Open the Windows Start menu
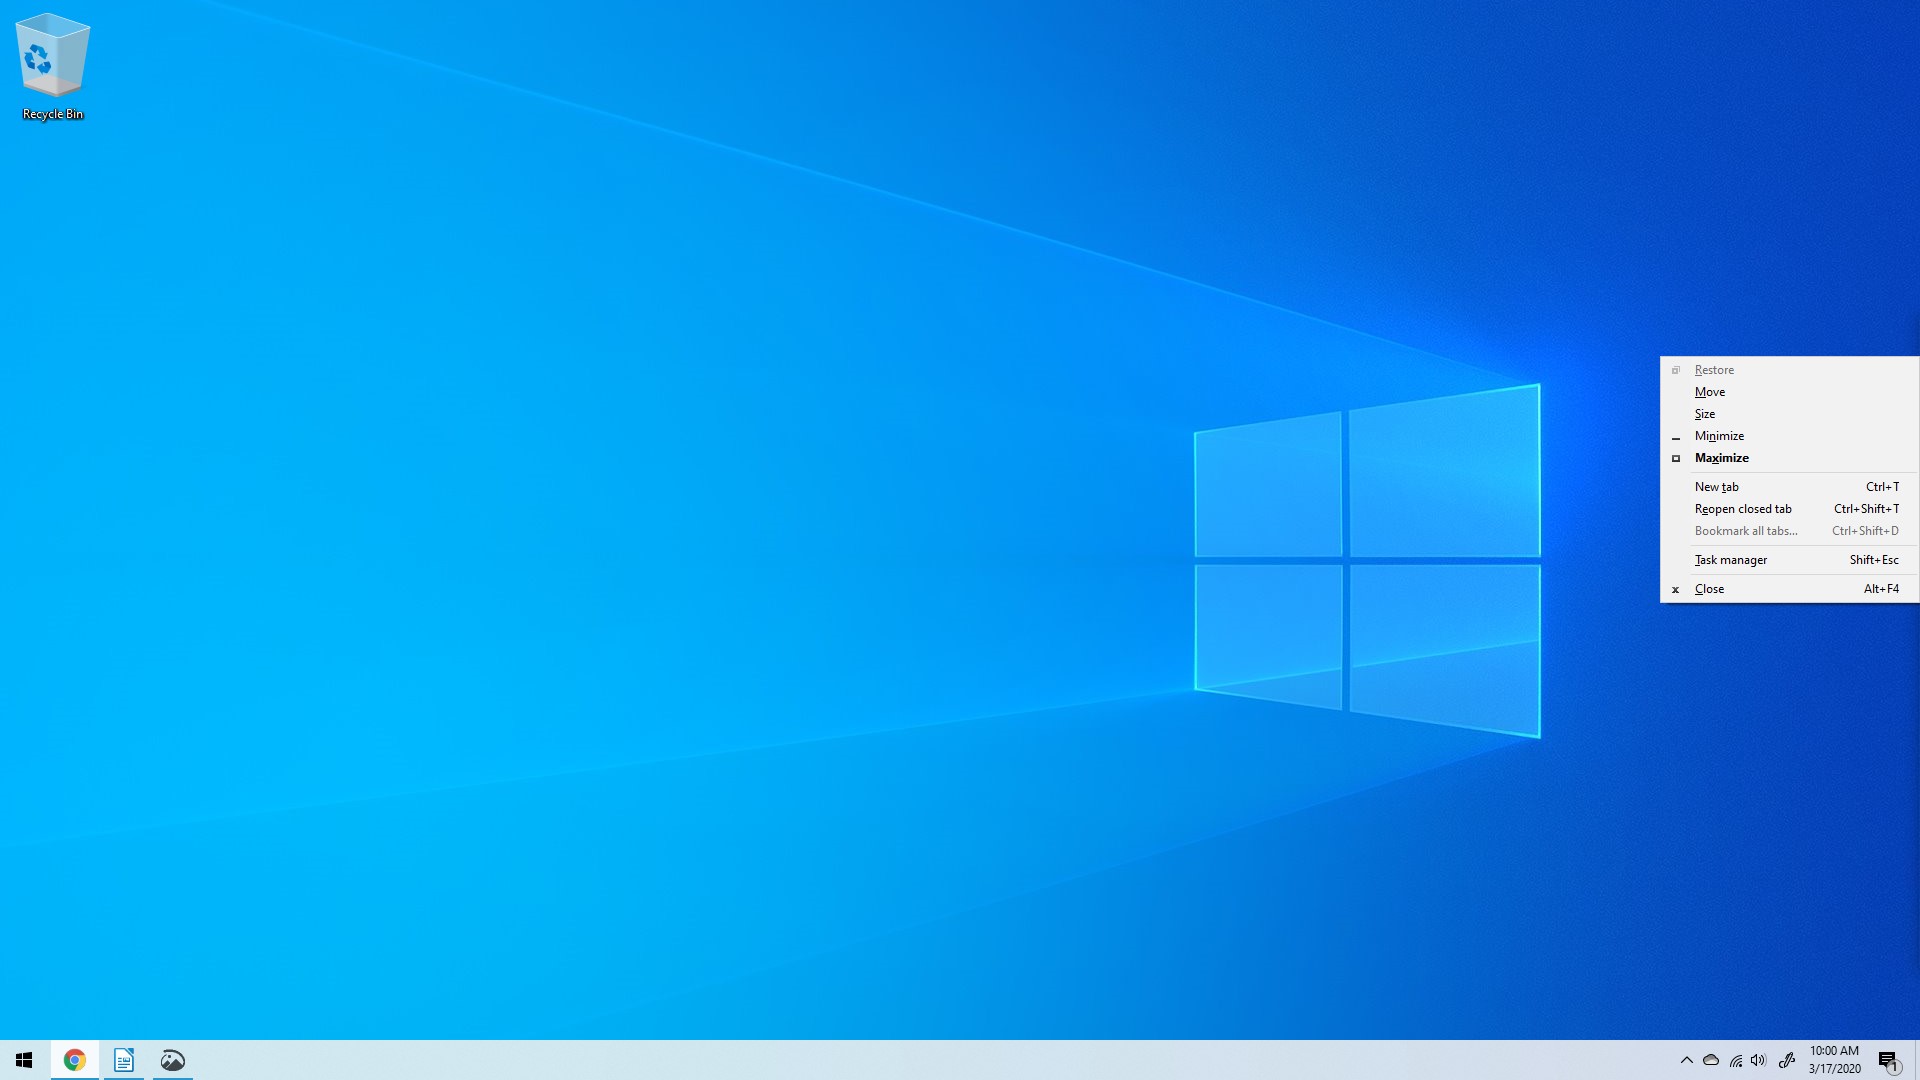Viewport: 1920px width, 1080px height. (x=24, y=1060)
